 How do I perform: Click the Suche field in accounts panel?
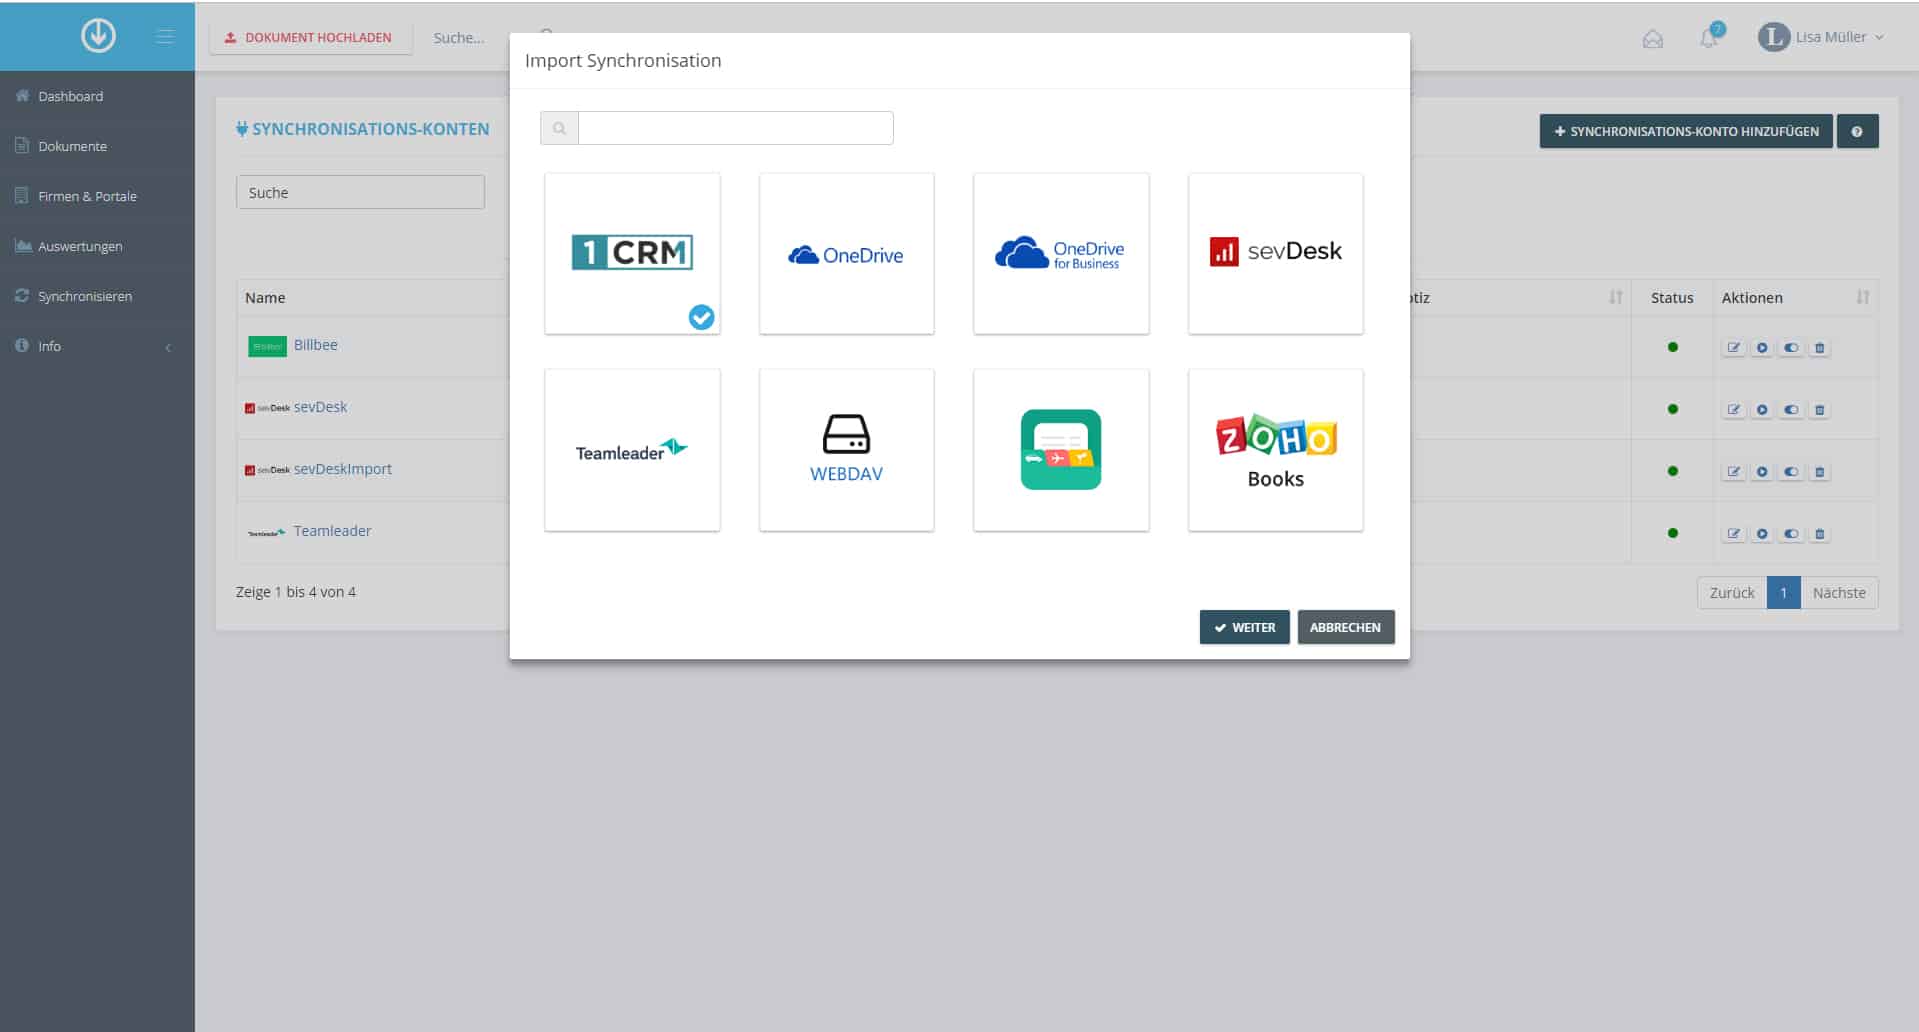(360, 192)
